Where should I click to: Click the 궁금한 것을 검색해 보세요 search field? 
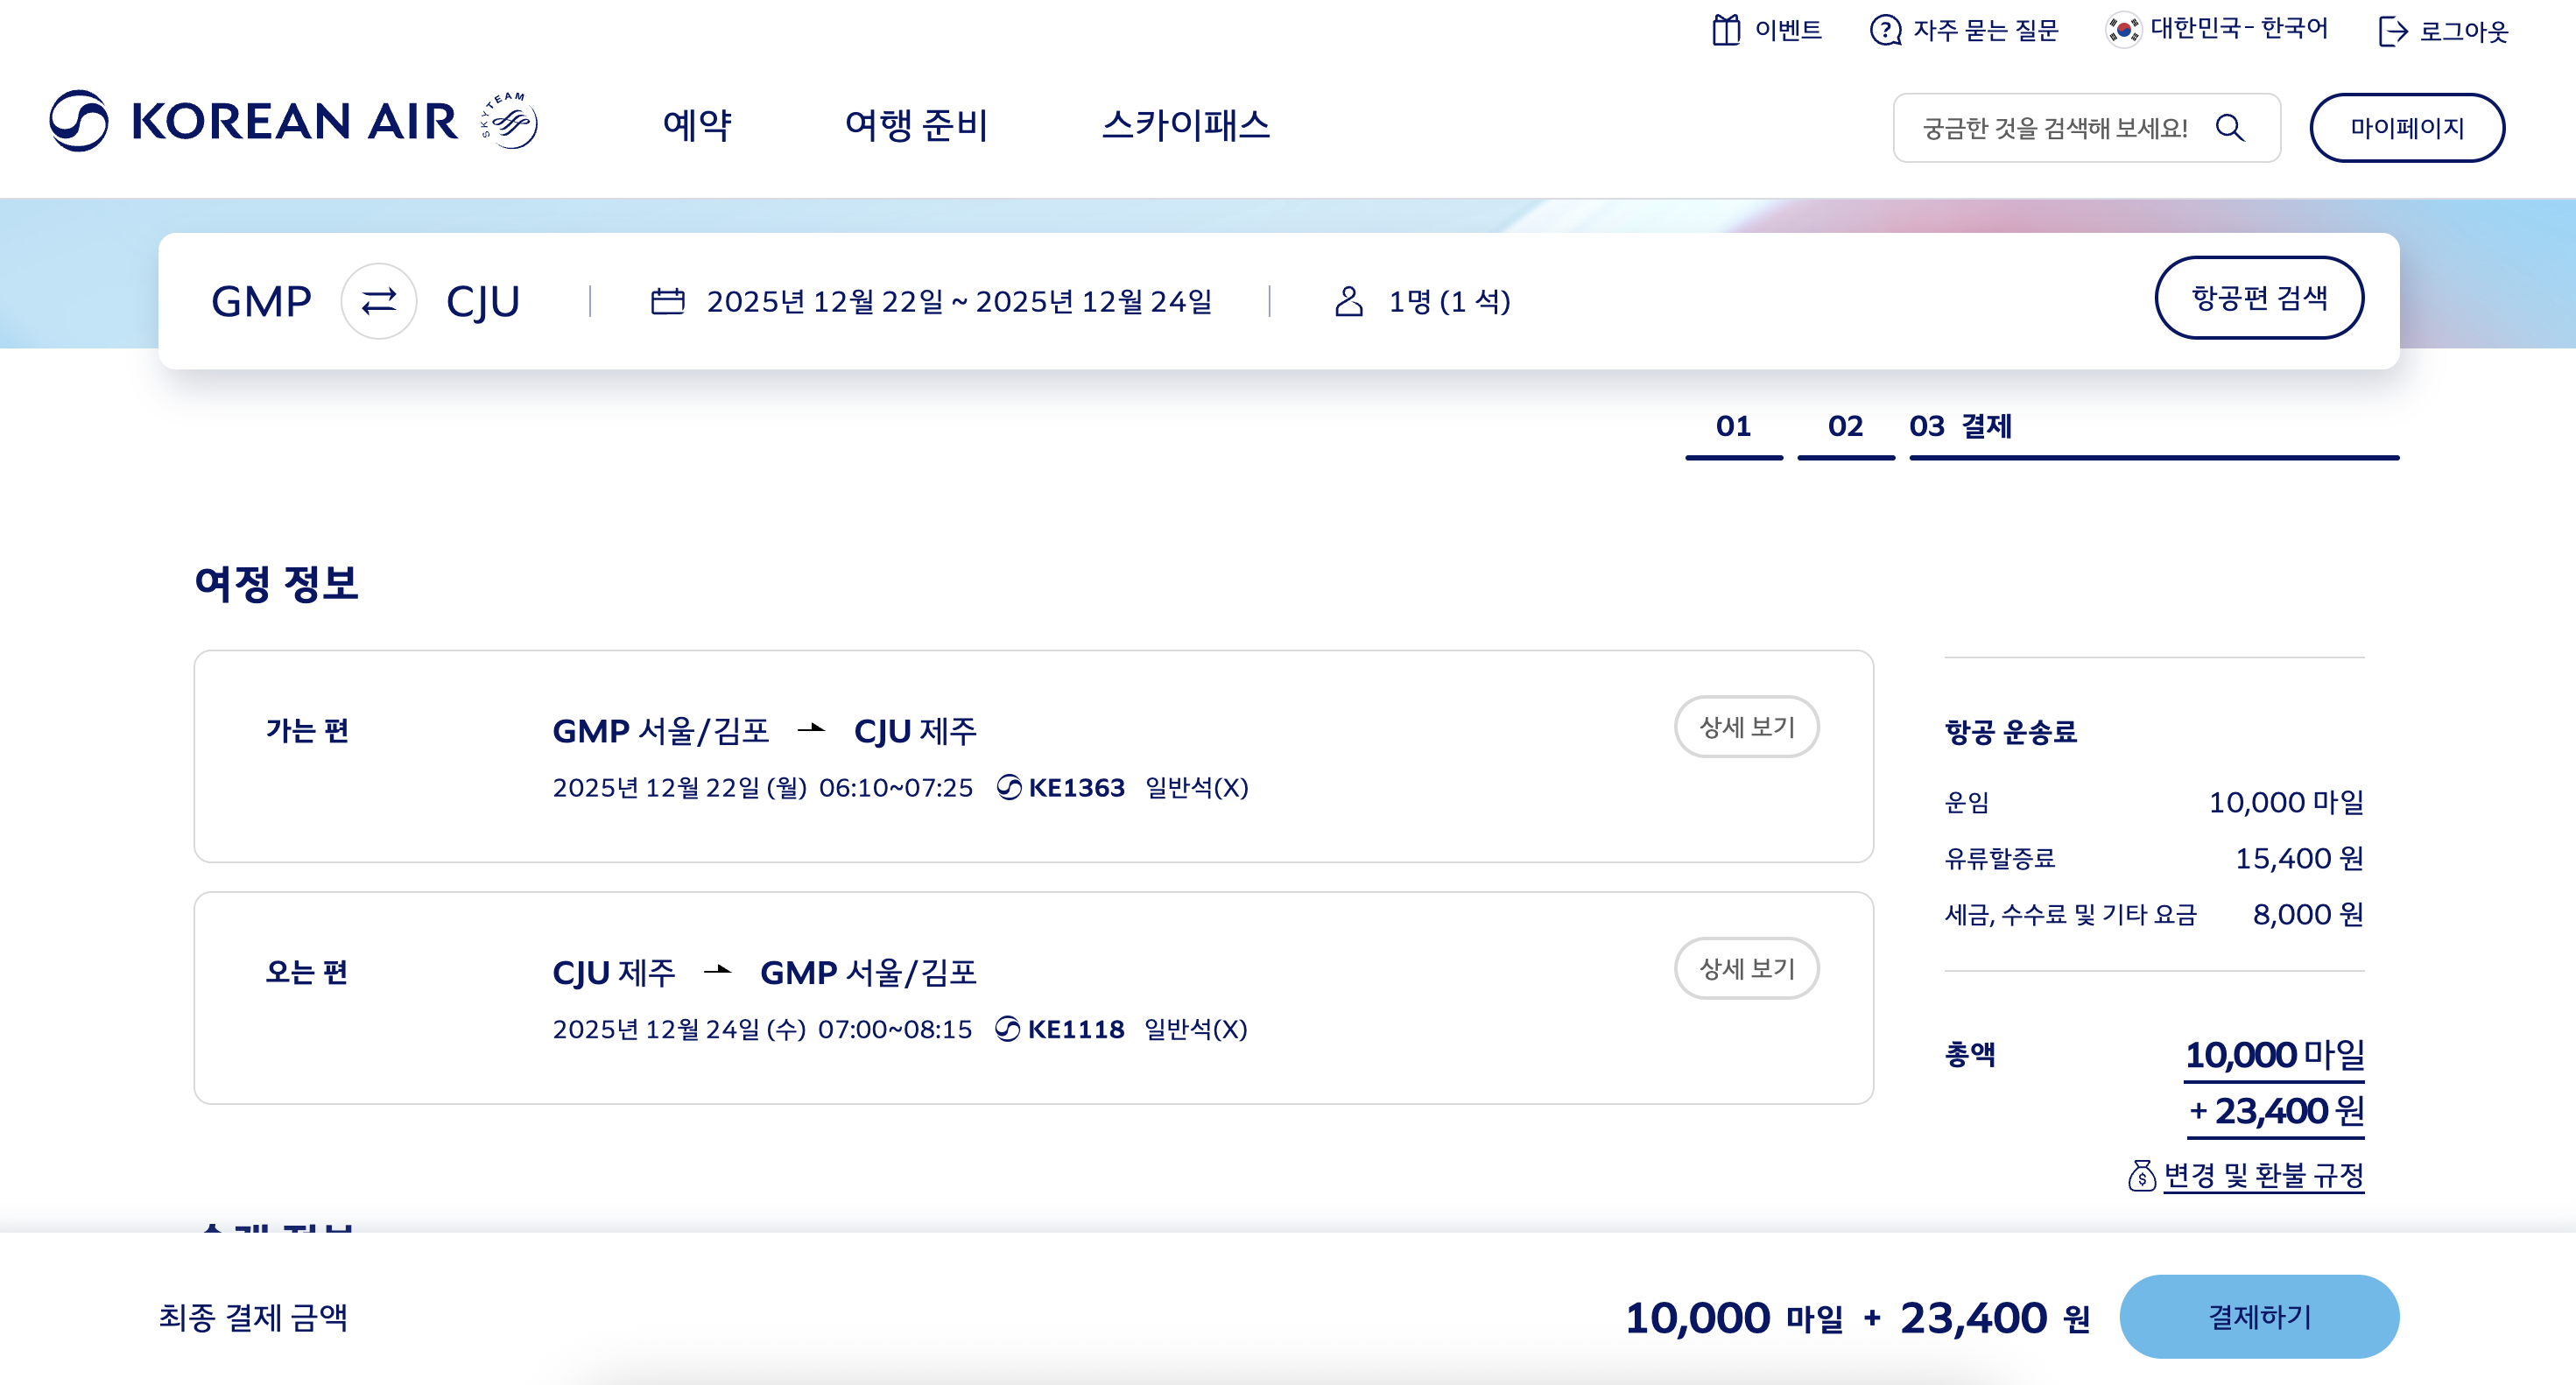pos(2053,128)
